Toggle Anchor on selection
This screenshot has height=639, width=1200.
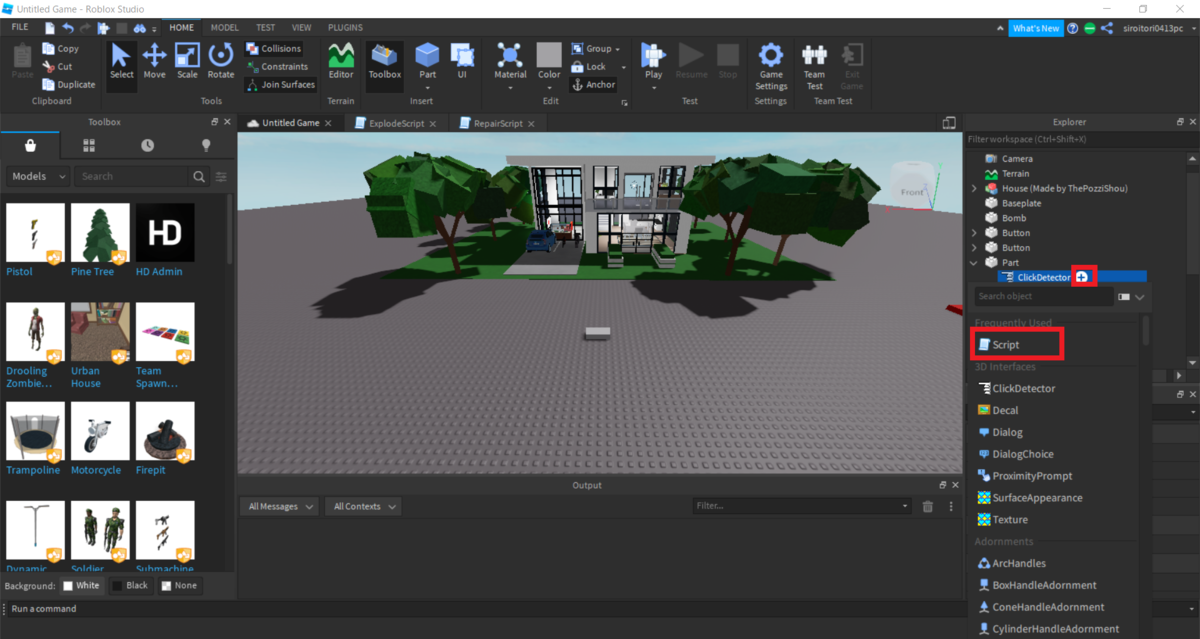tap(593, 84)
